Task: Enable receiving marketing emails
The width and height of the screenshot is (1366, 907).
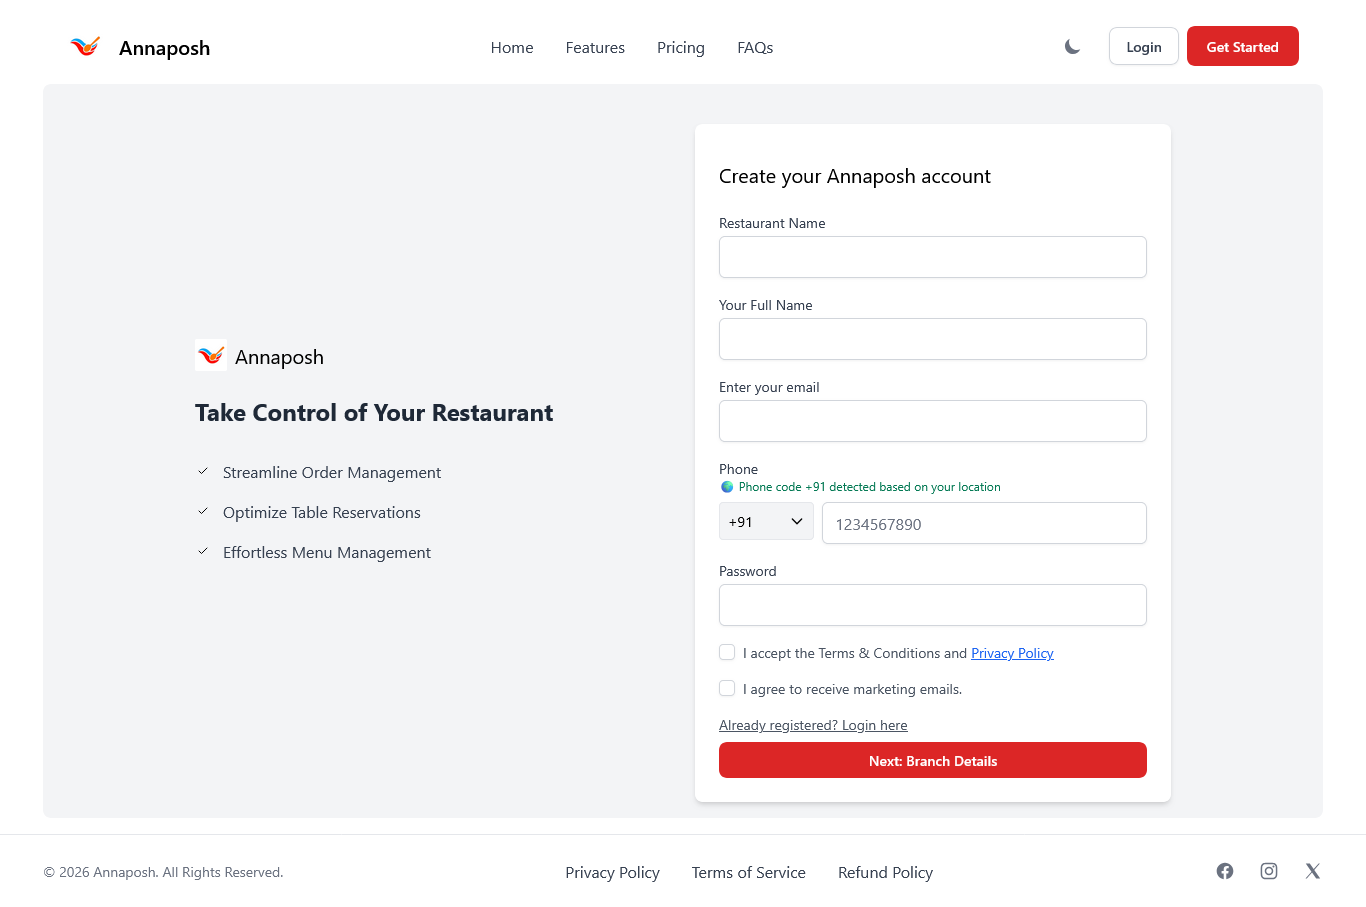Action: [727, 688]
